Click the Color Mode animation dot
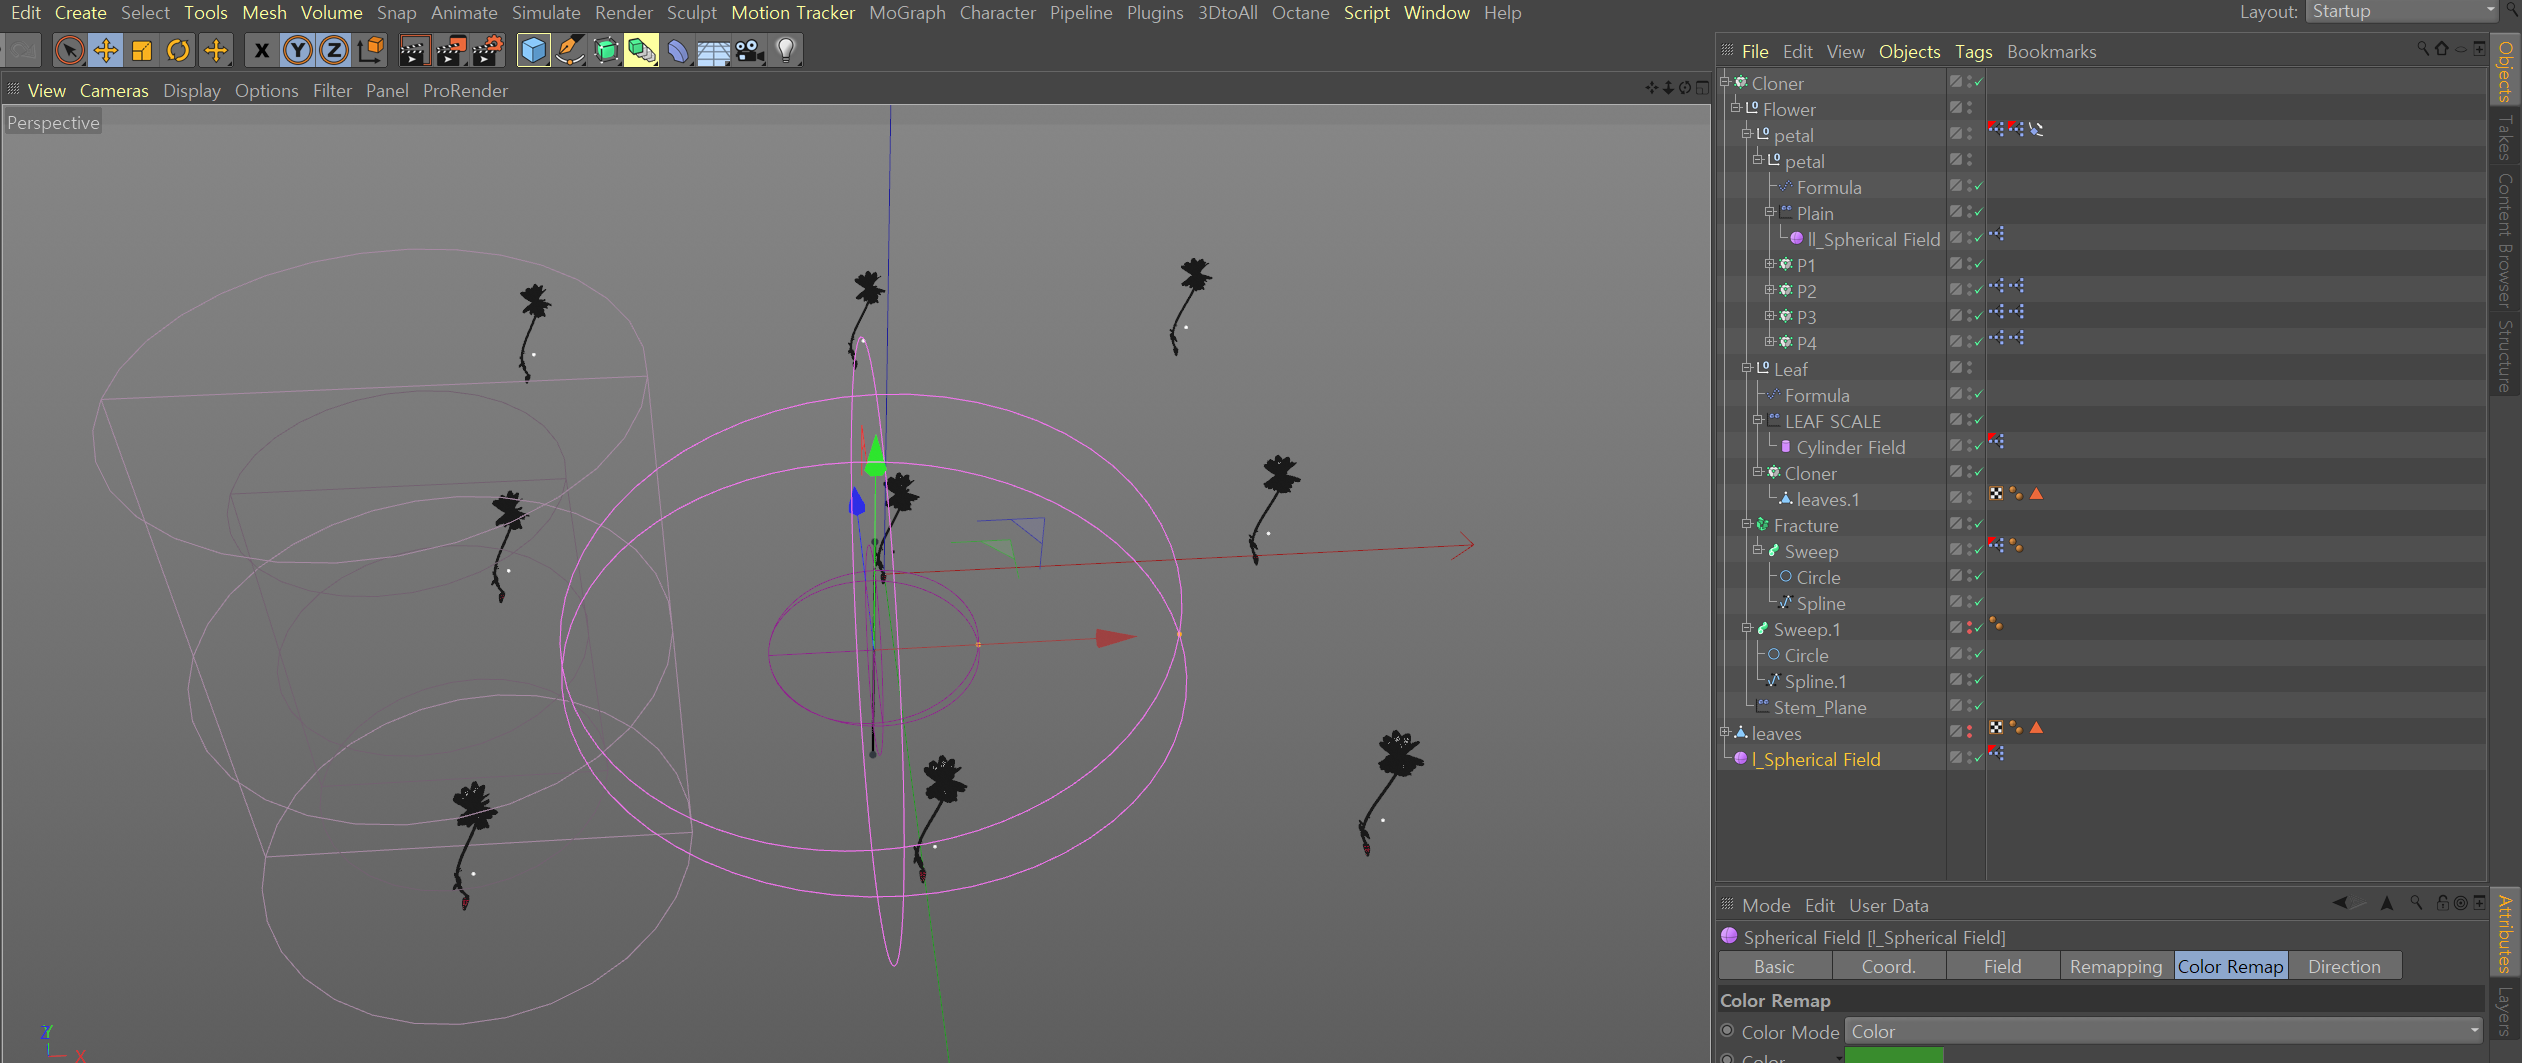 tap(1727, 1030)
